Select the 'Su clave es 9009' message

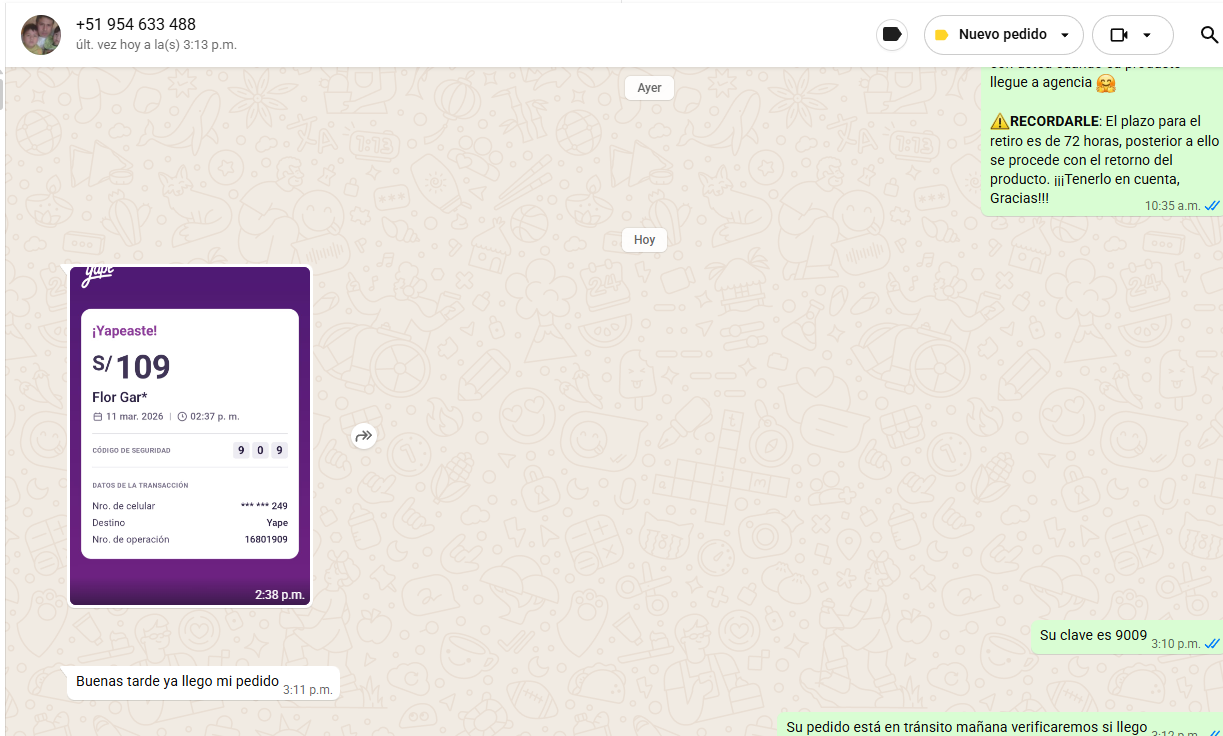1093,636
